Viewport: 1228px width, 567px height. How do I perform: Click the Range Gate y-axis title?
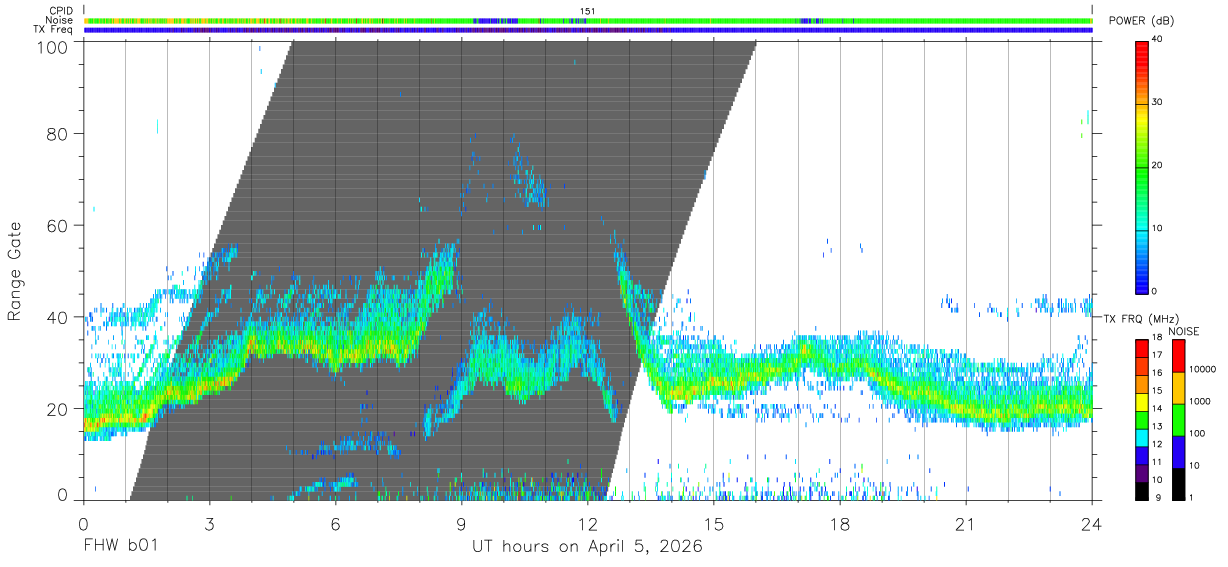click(15, 271)
